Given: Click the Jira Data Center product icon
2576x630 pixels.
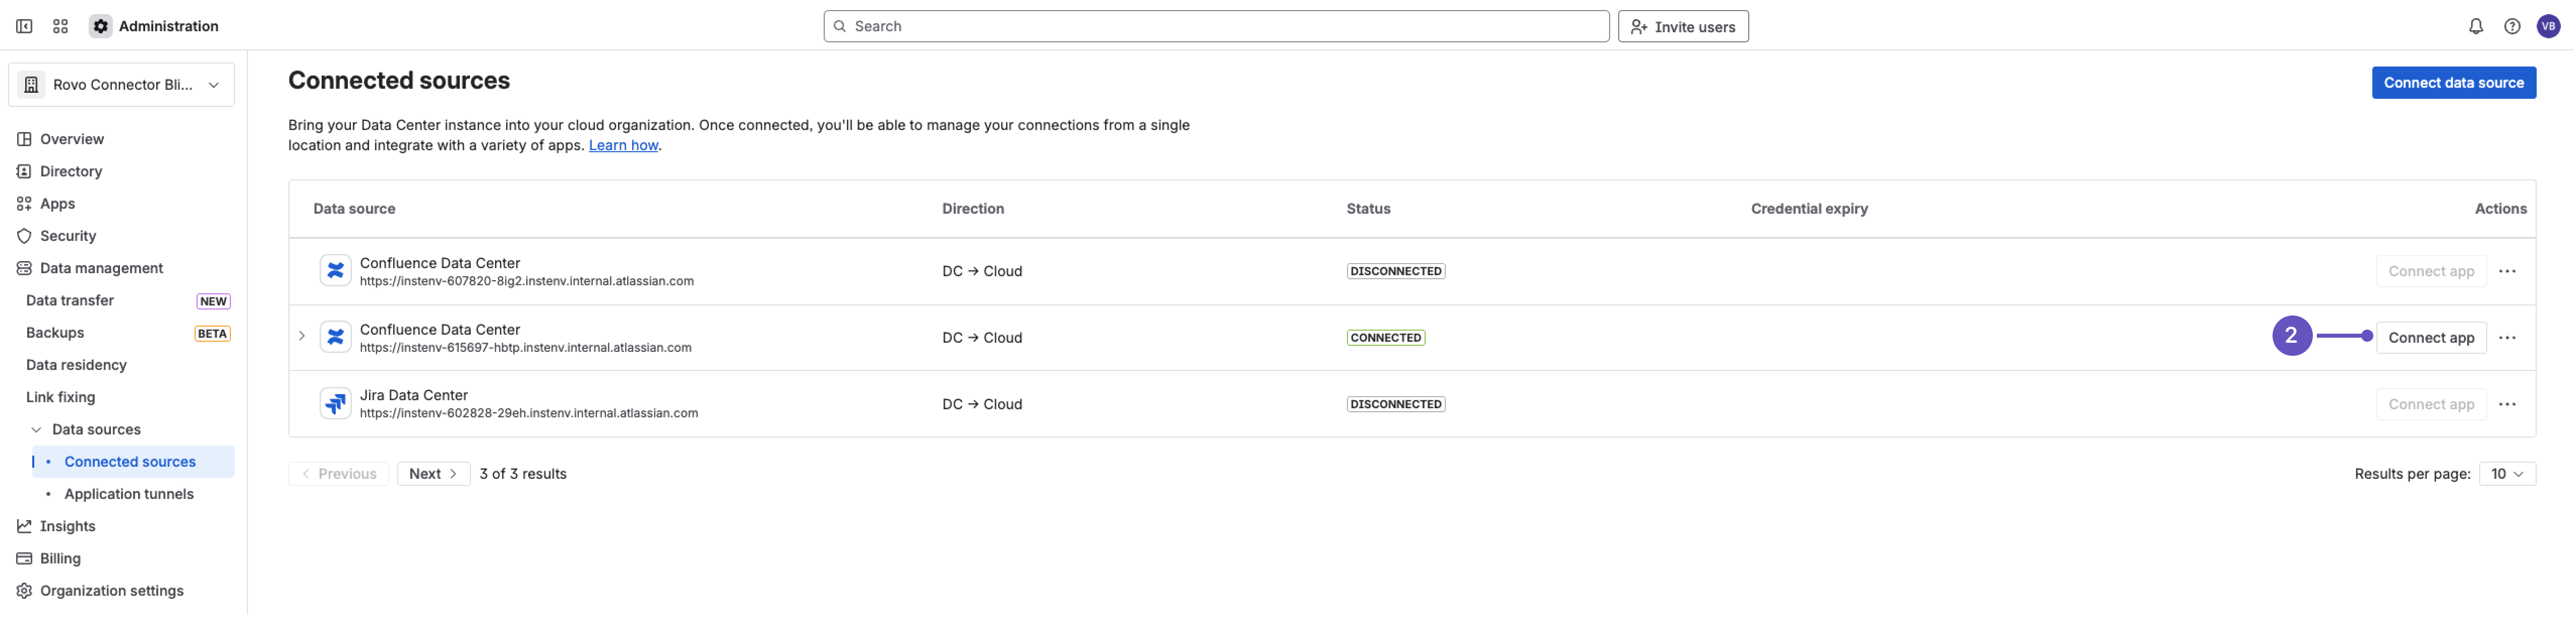Looking at the screenshot, I should 335,403.
